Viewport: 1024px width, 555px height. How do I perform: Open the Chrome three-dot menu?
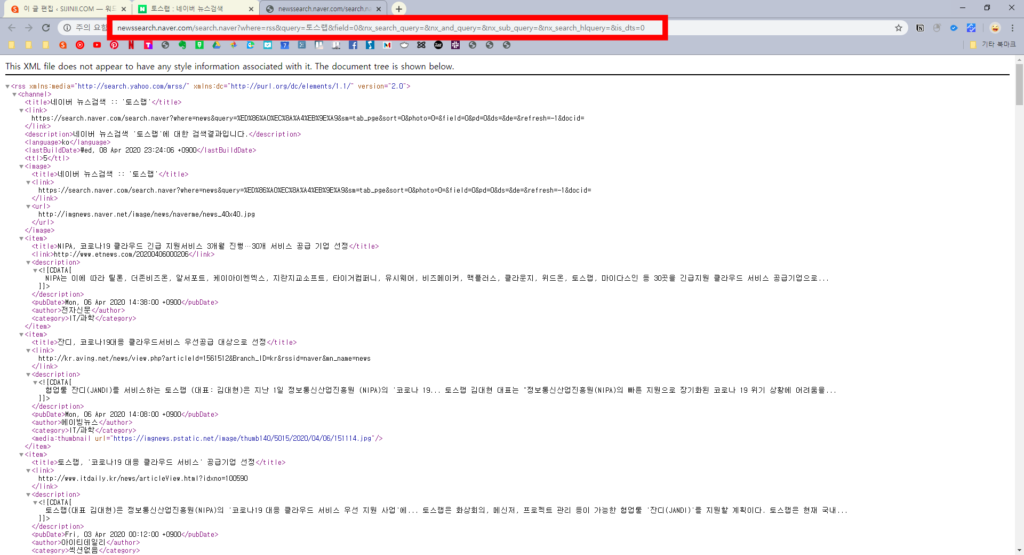click(x=1012, y=28)
